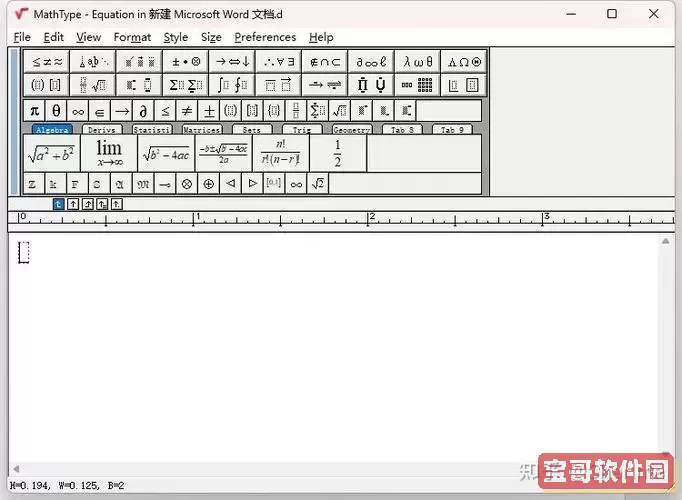
Task: Open the Help menu
Action: pyautogui.click(x=321, y=37)
